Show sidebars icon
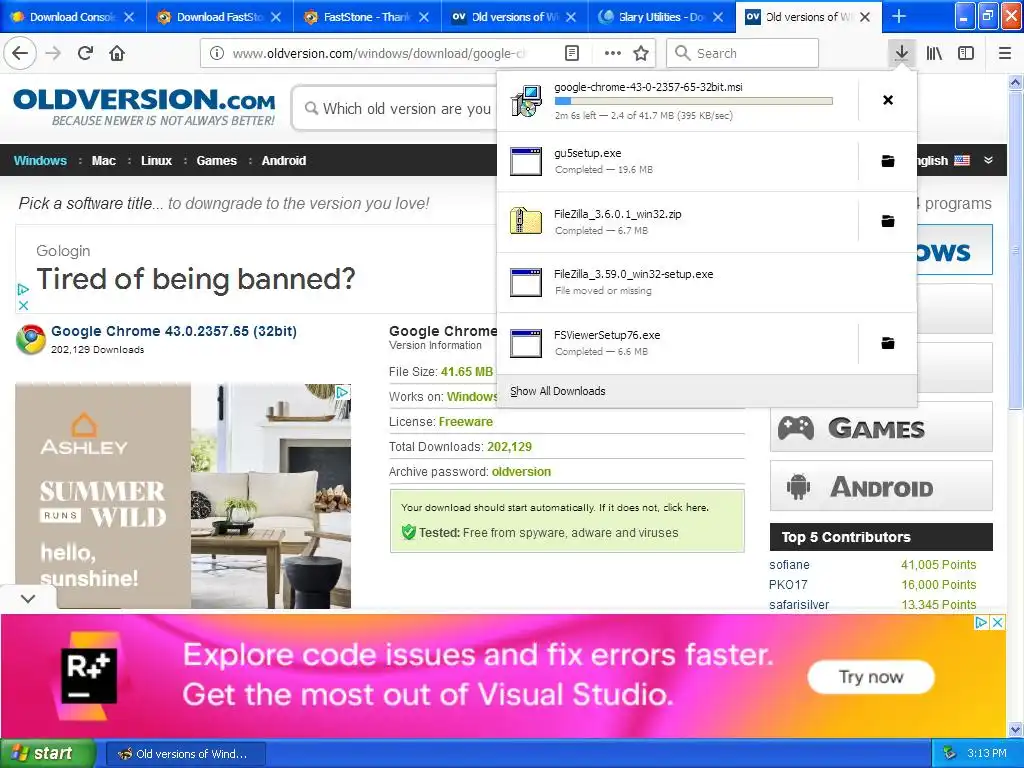The width and height of the screenshot is (1024, 768). pyautogui.click(x=966, y=53)
